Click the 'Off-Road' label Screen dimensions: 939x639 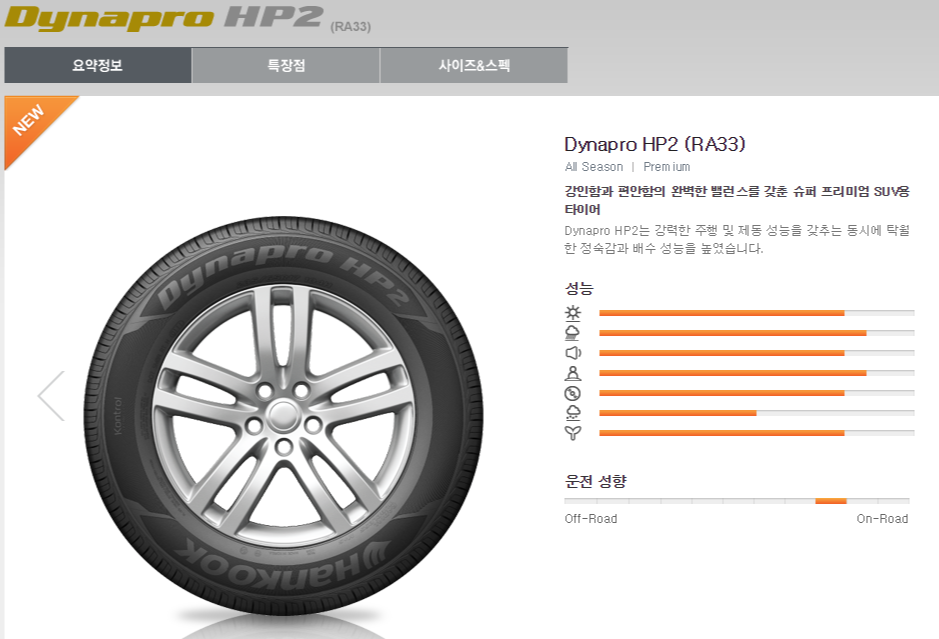tap(590, 519)
